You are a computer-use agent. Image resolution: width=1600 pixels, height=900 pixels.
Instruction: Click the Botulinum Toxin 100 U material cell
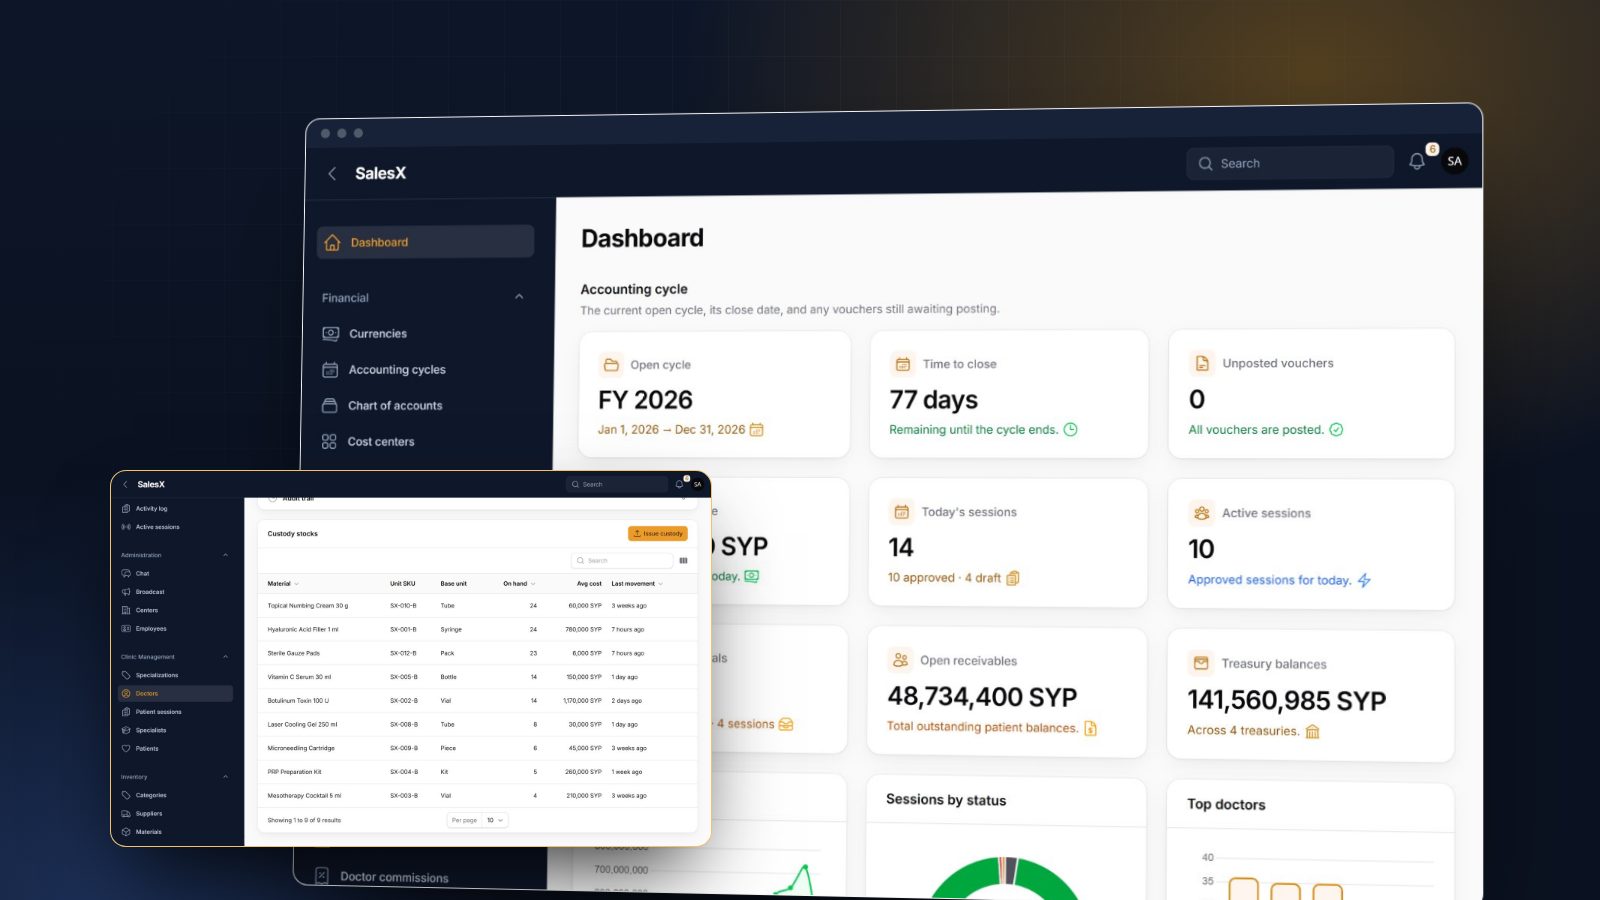(298, 701)
